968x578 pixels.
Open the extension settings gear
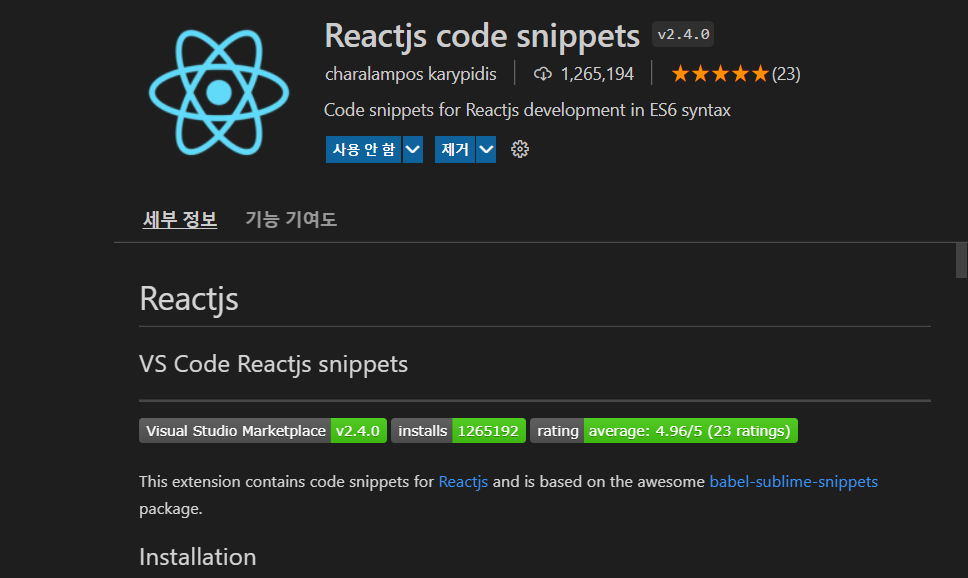520,149
